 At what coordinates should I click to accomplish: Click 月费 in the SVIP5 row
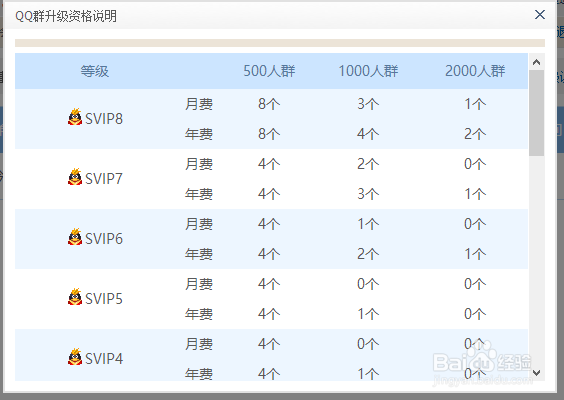tap(199, 284)
